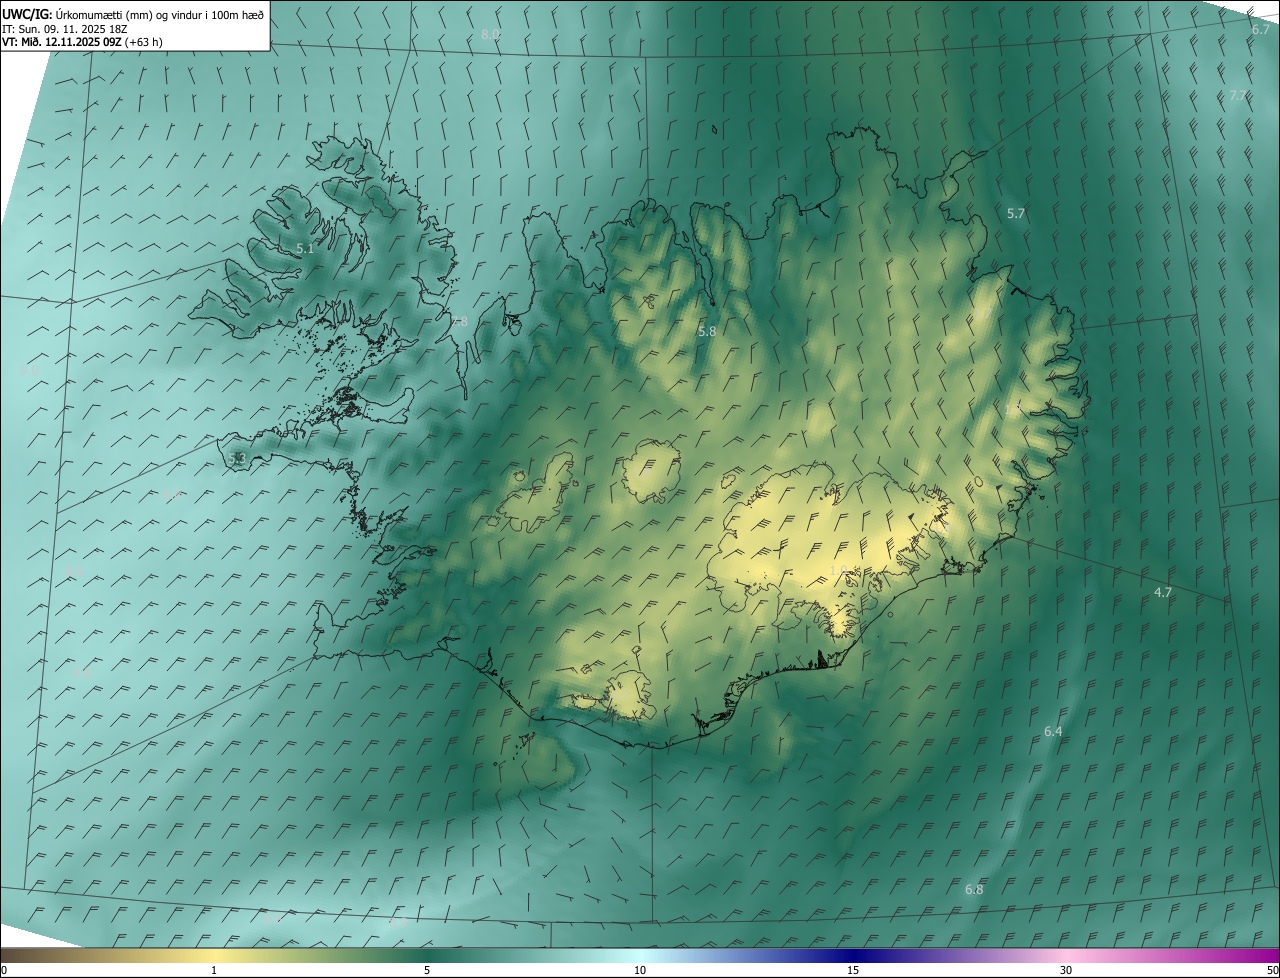Click the 50 tick label on the color scale
The width and height of the screenshot is (1280, 978).
click(1272, 971)
